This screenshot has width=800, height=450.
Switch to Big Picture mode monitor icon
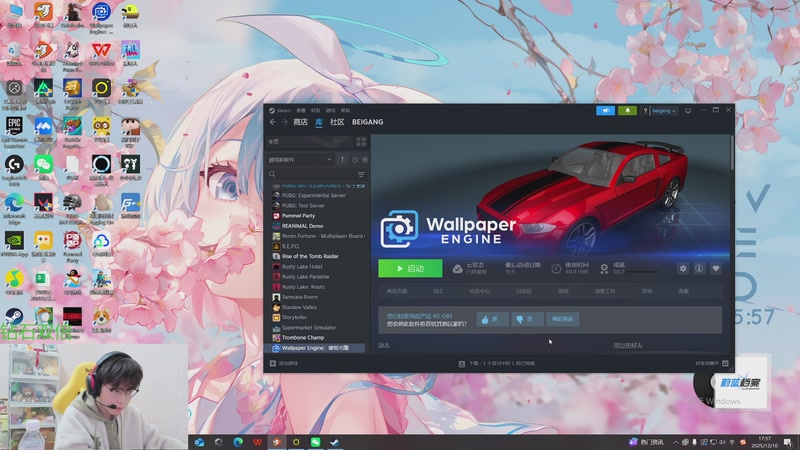[x=688, y=111]
